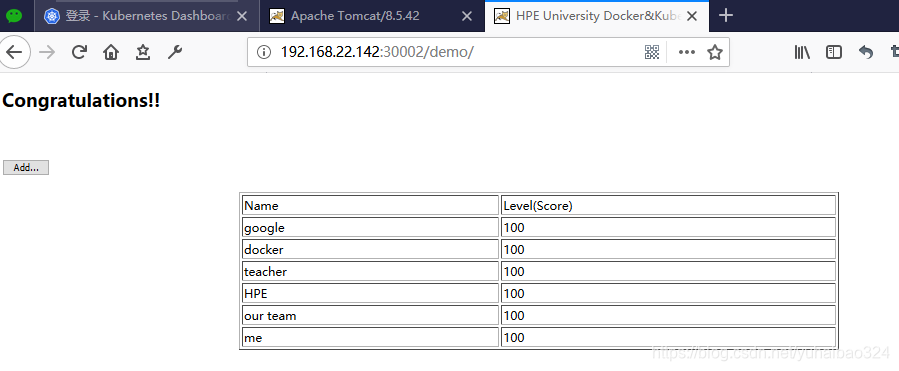Select the our team name cell
Image resolution: width=899 pixels, height=371 pixels.
[x=370, y=315]
